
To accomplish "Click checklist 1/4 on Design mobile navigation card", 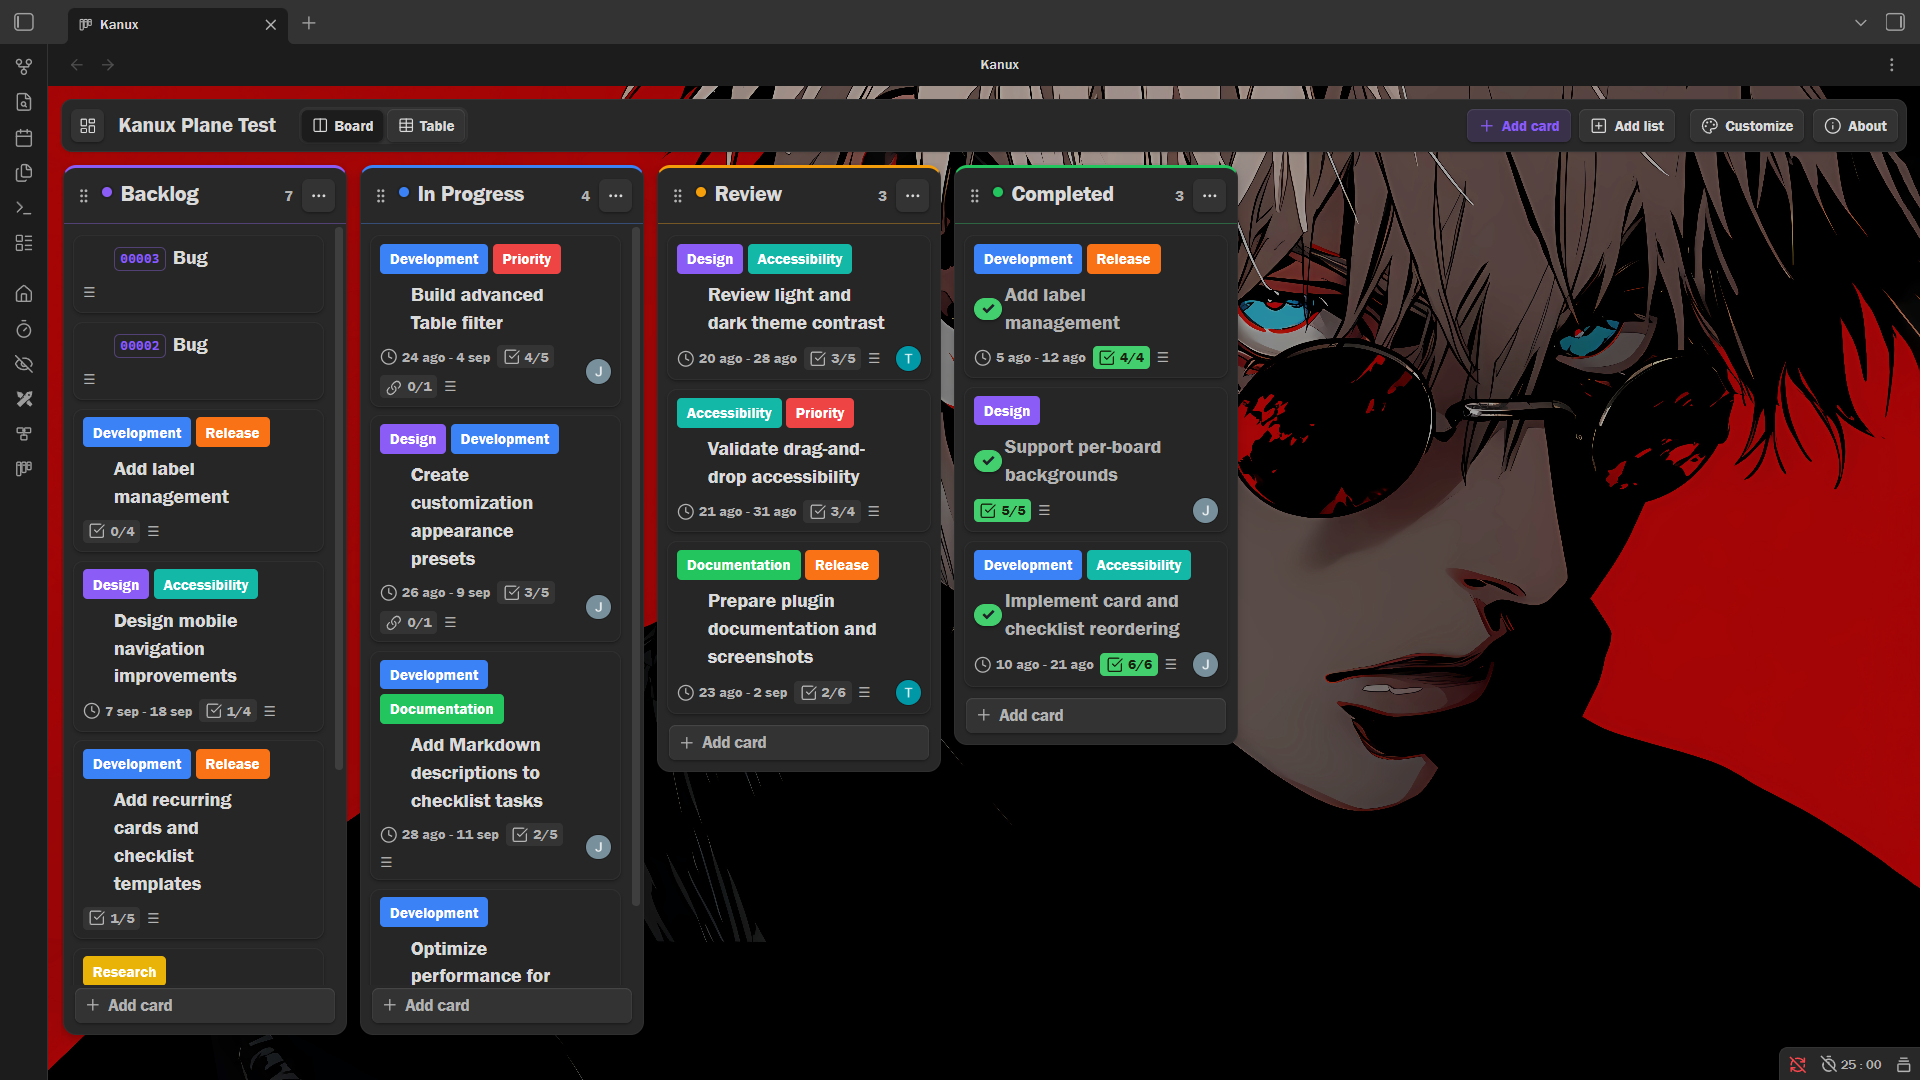I will pyautogui.click(x=229, y=712).
